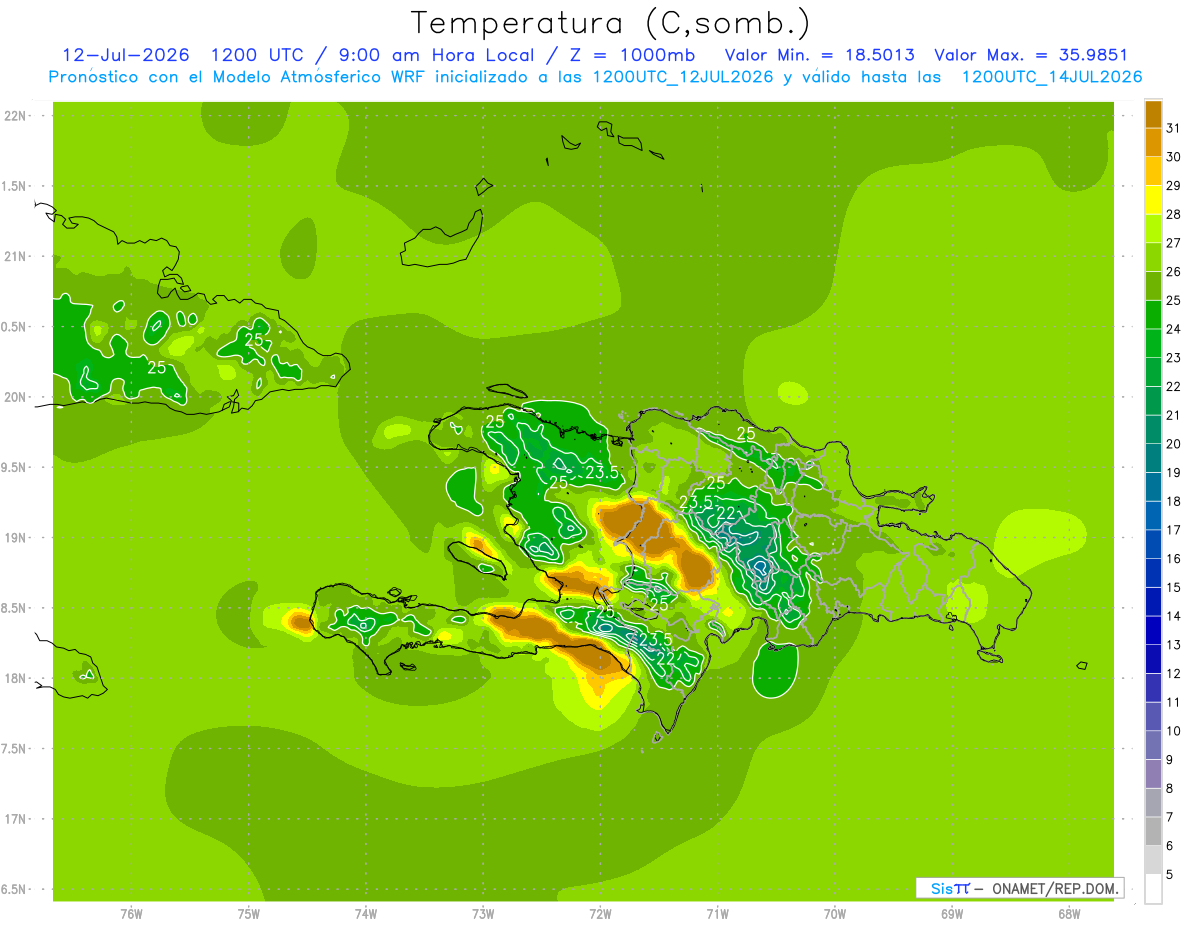
Task: Select the color swatch above legend value 31
Action: [x=1153, y=114]
